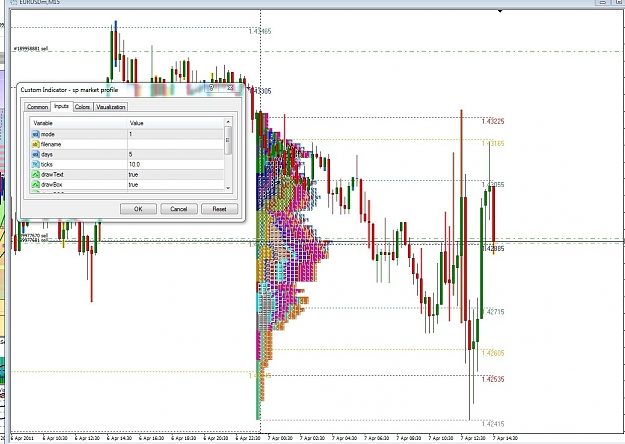Click the double icon beside ticks variable
The width and height of the screenshot is (625, 444).
(35, 164)
